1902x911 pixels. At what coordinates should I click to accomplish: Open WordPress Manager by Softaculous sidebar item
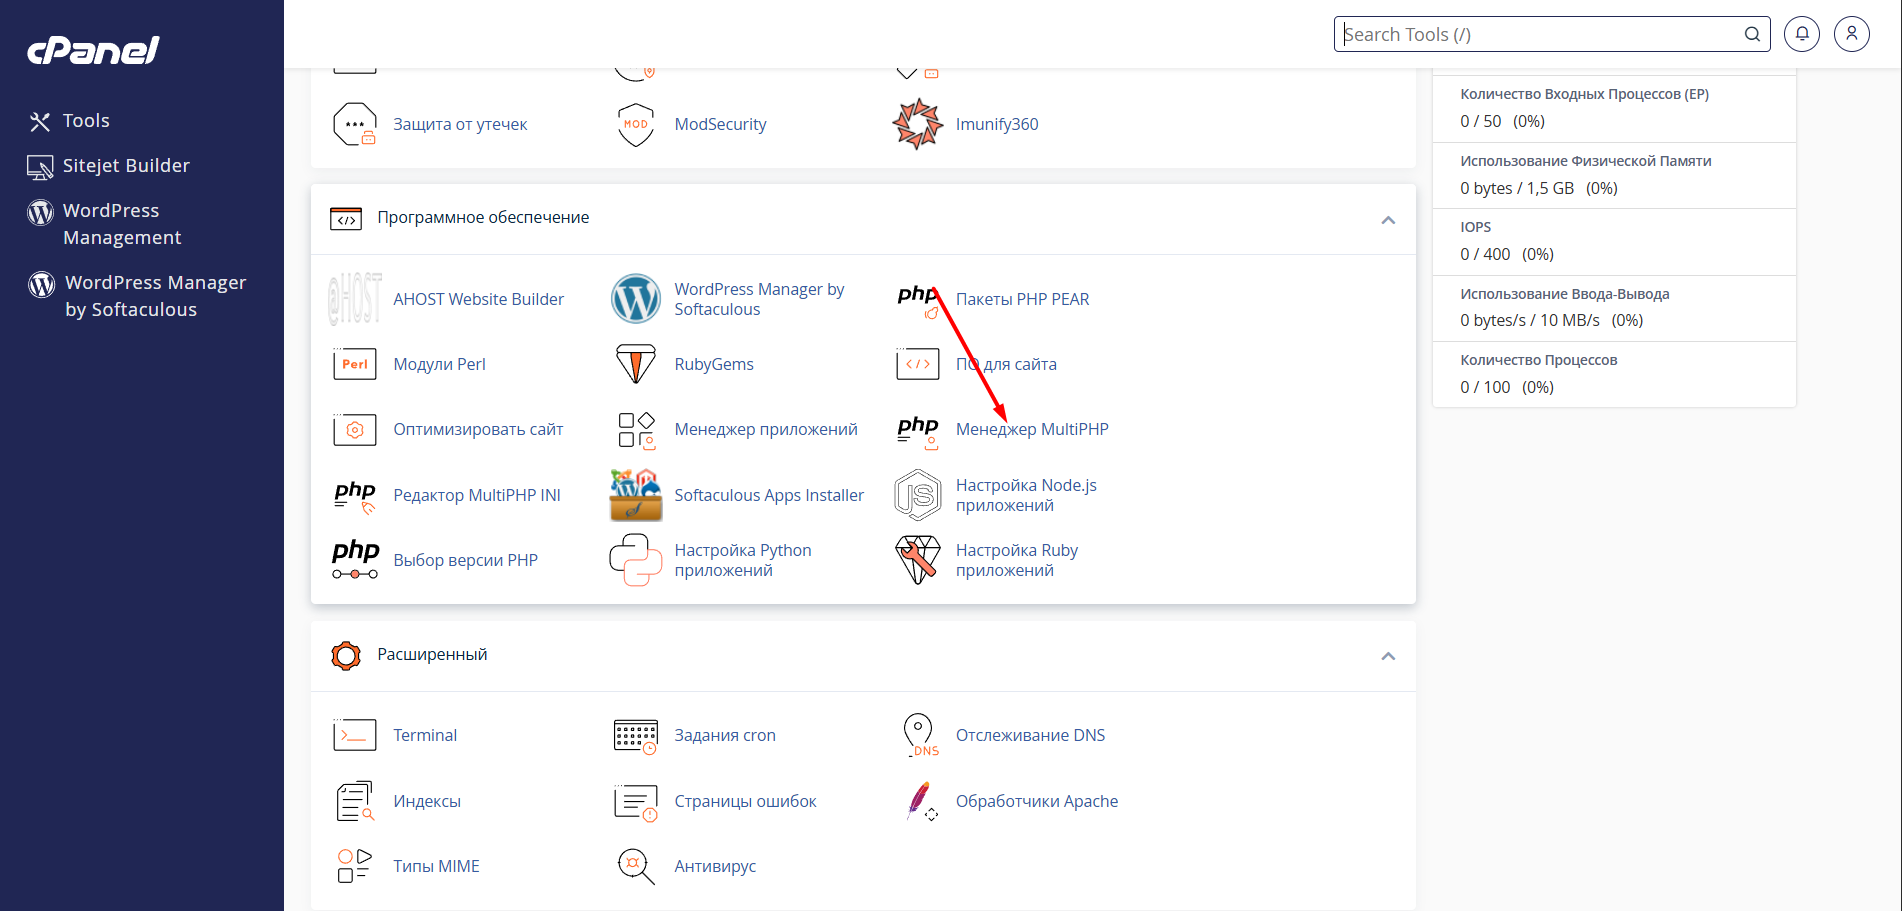coord(155,296)
